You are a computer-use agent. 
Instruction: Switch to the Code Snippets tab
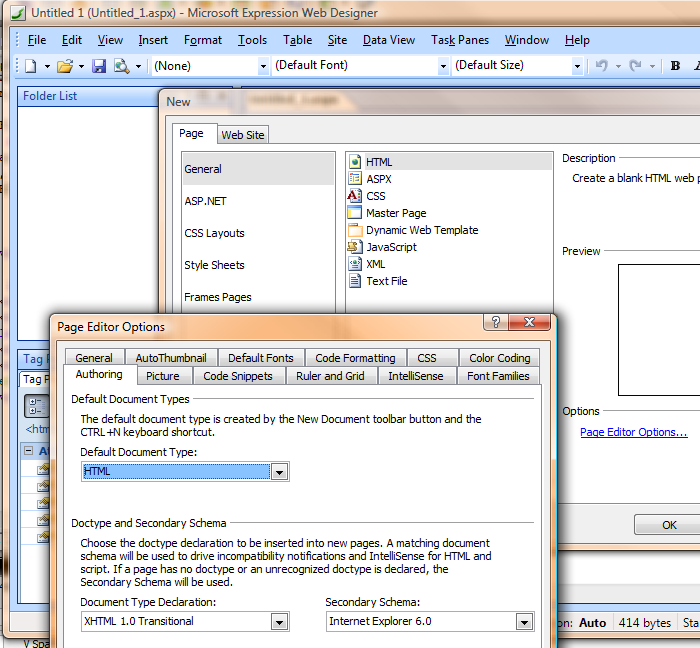pos(238,376)
